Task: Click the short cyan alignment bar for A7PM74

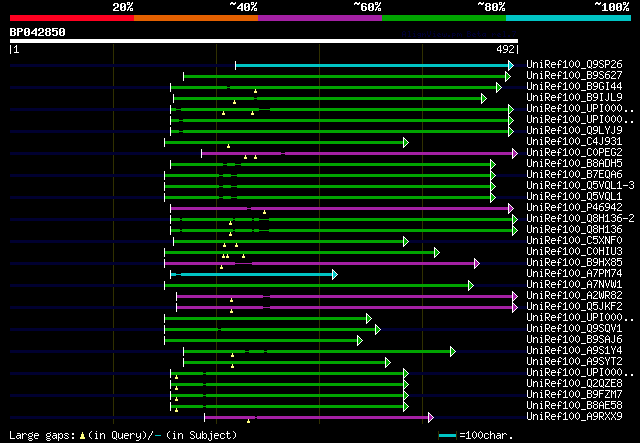Action: 252,274
